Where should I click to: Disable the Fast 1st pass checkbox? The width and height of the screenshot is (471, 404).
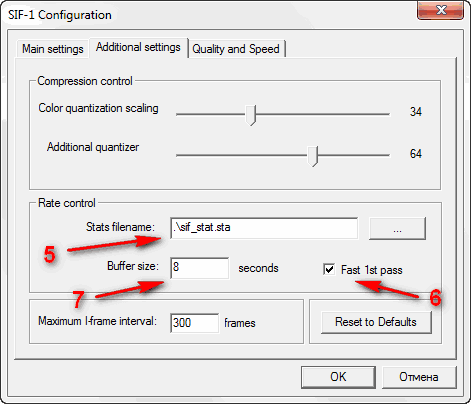click(329, 269)
